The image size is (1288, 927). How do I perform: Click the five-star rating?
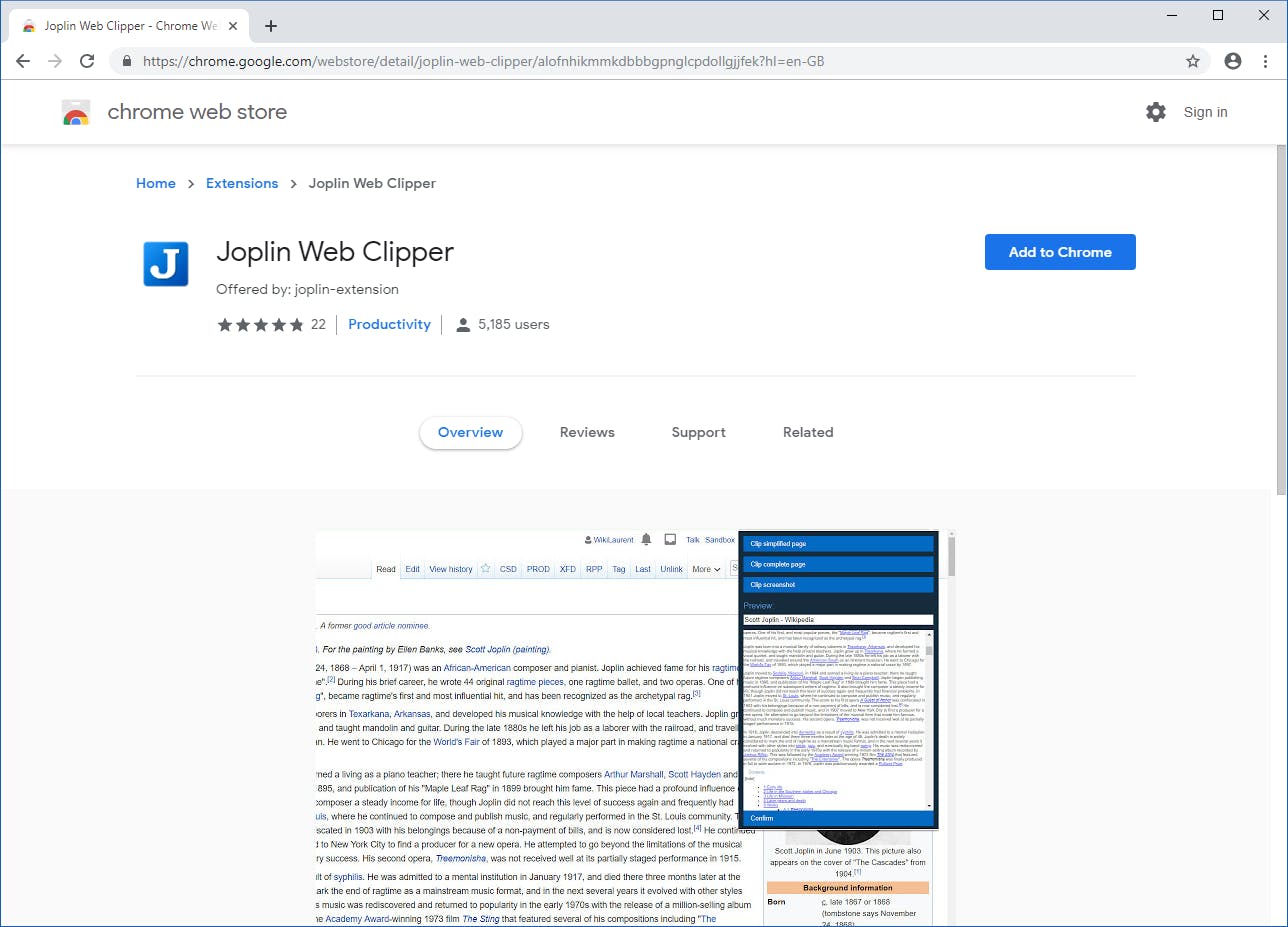(260, 324)
